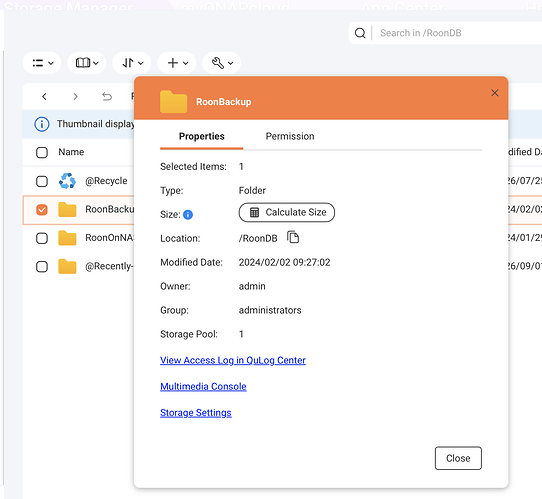Click the Name column header

click(x=71, y=152)
